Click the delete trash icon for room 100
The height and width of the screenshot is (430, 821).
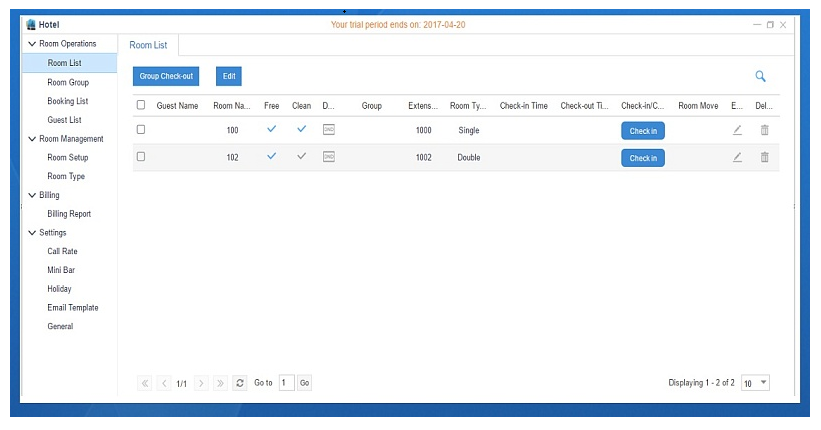[x=764, y=130]
